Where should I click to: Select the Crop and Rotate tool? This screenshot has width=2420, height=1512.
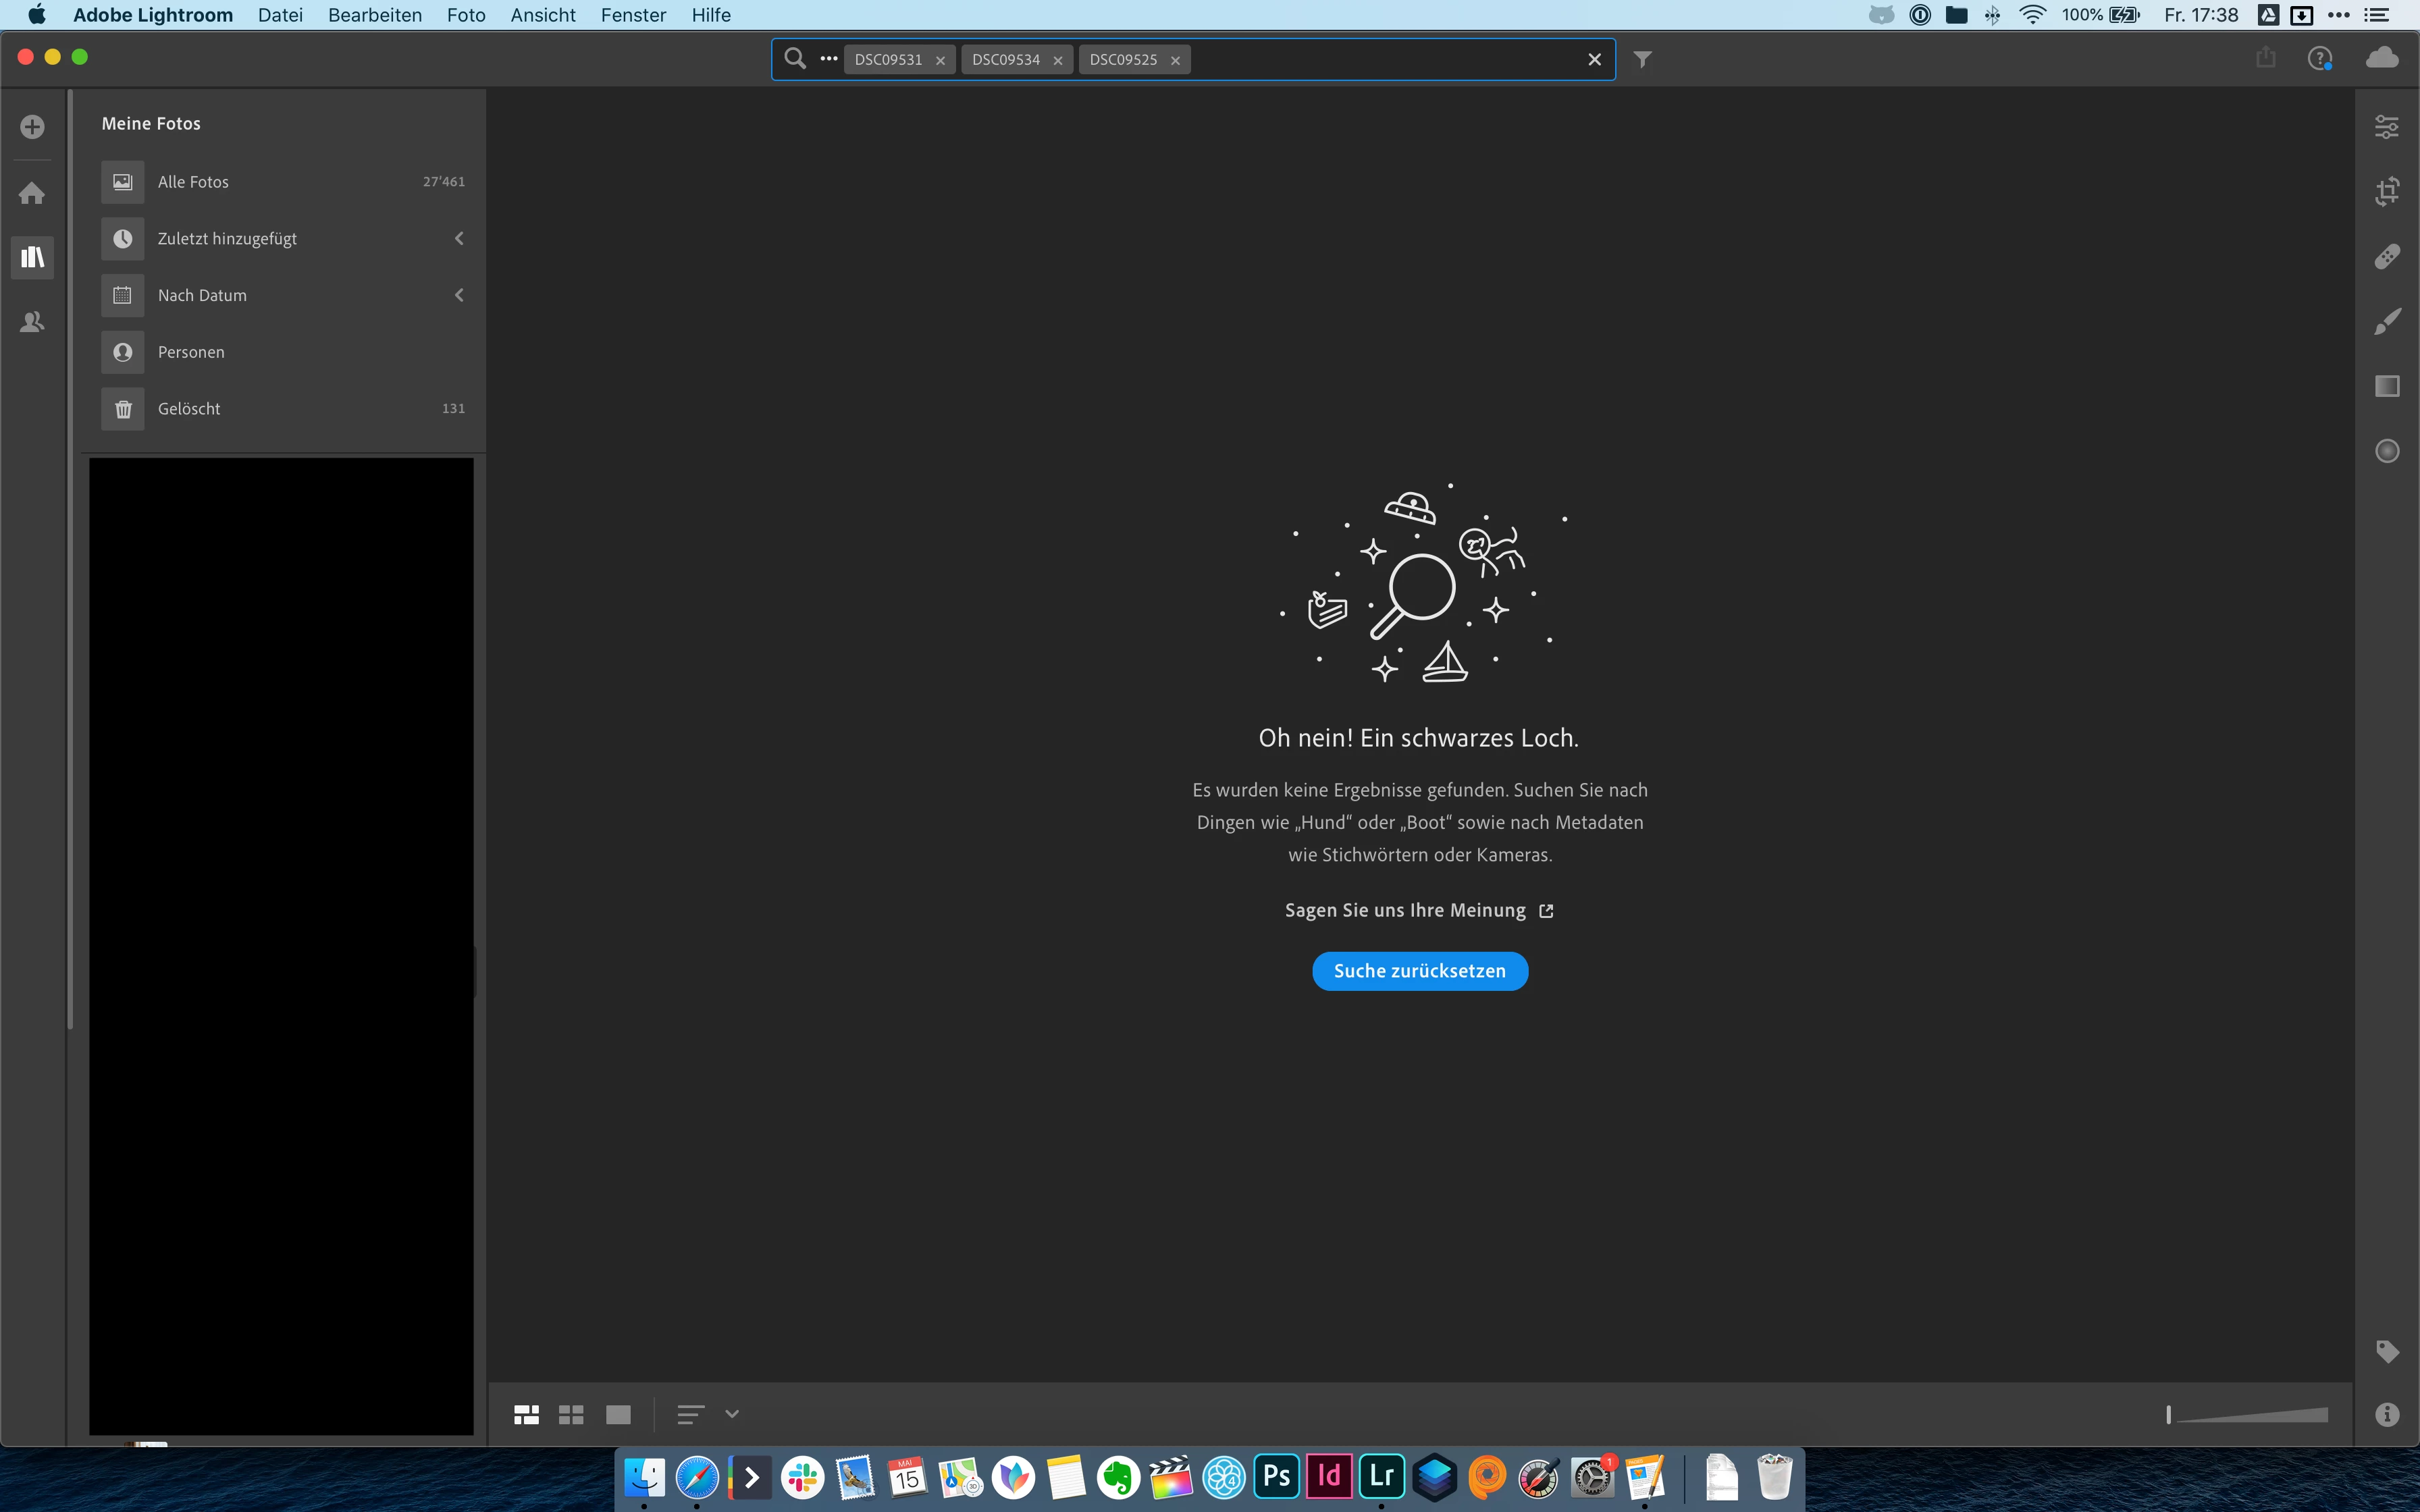pyautogui.click(x=2387, y=191)
